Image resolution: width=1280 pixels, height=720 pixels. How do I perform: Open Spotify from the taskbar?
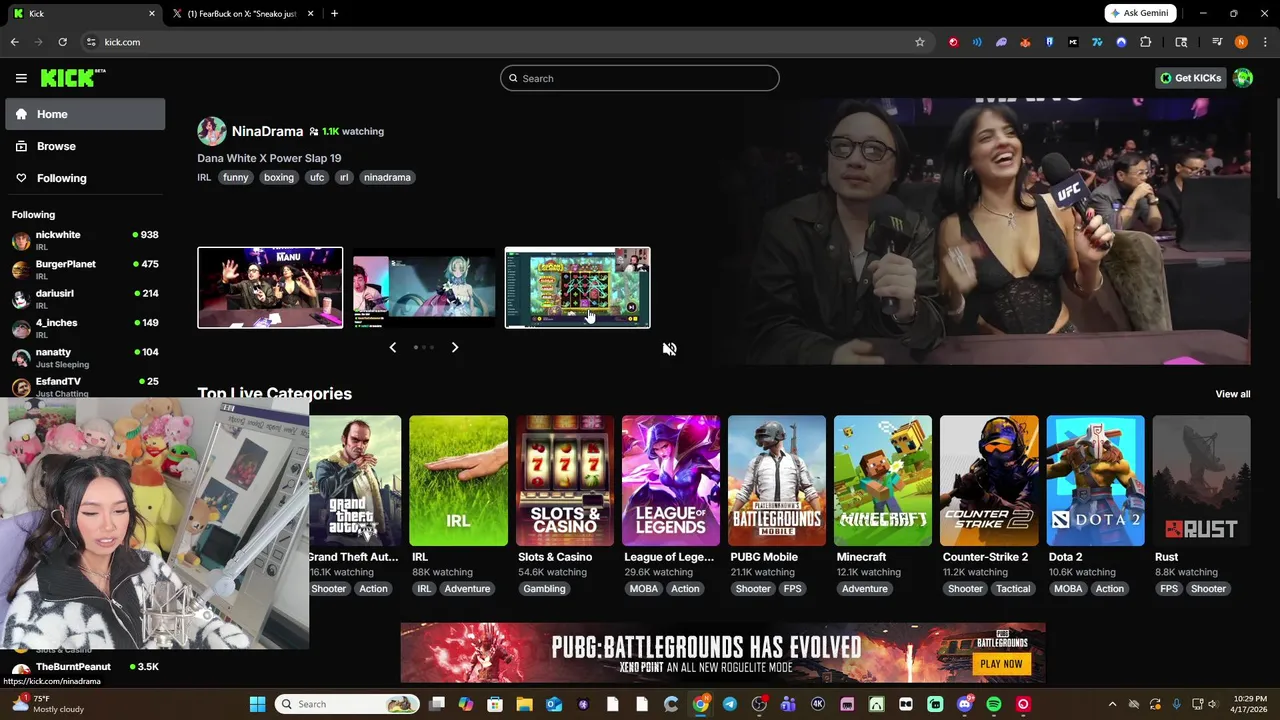pos(994,704)
